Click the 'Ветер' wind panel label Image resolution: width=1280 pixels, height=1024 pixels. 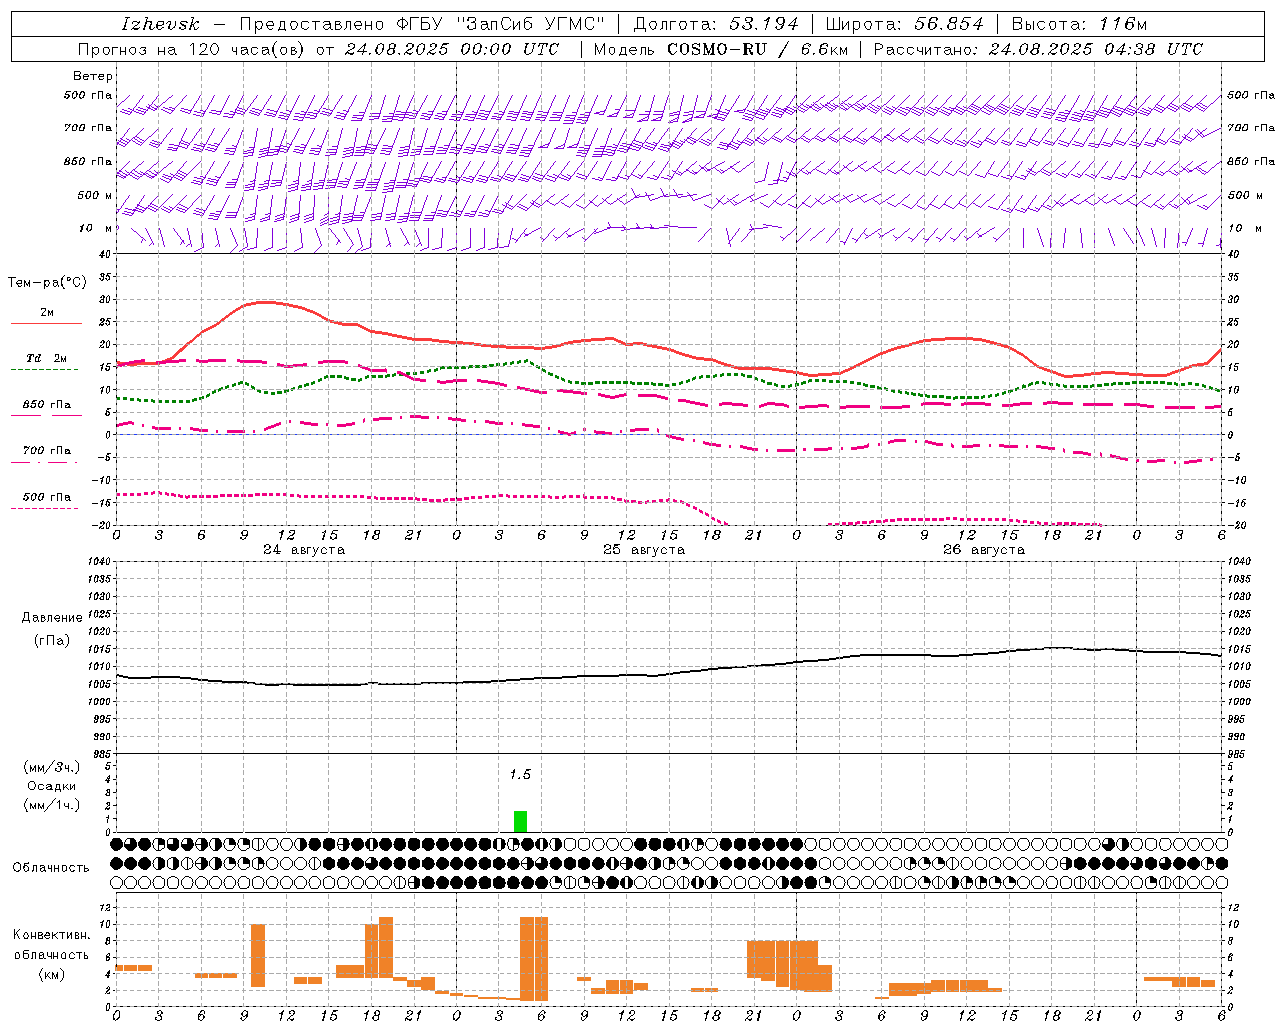pos(93,76)
